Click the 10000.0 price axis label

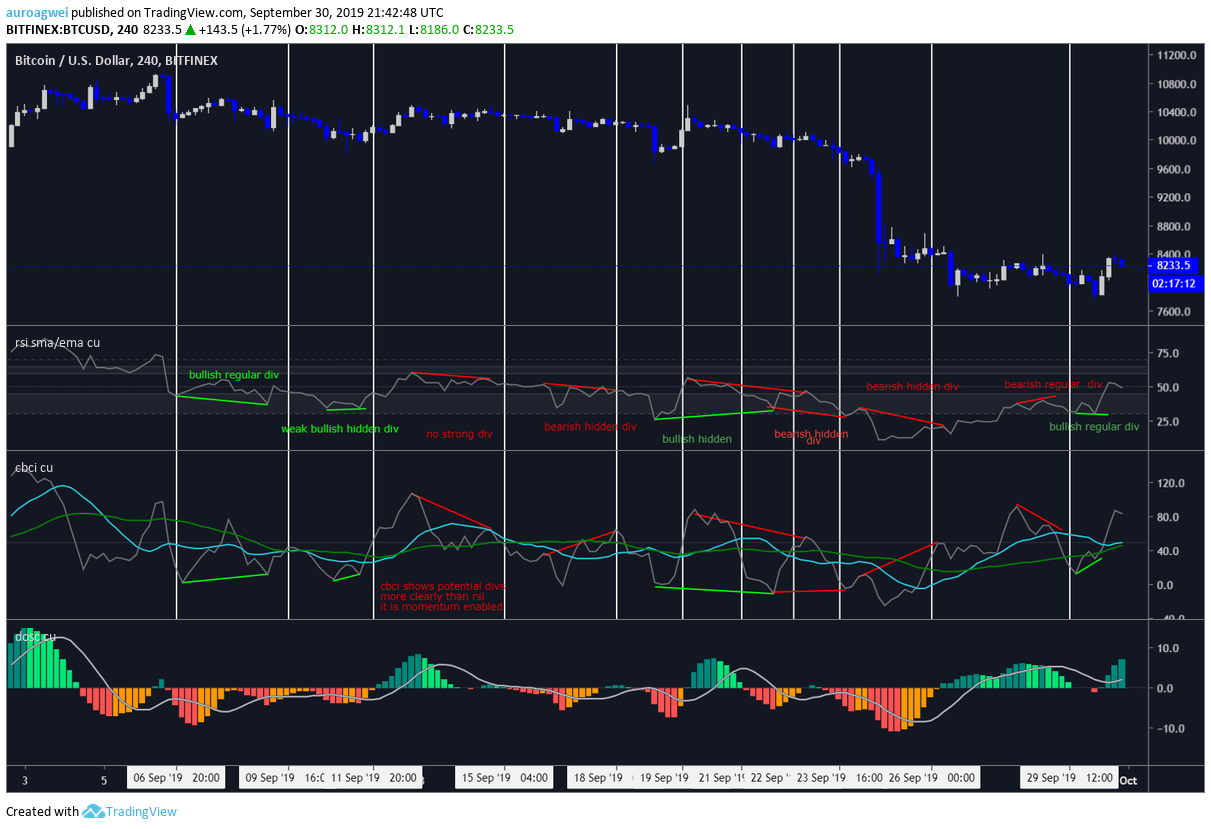(1174, 141)
